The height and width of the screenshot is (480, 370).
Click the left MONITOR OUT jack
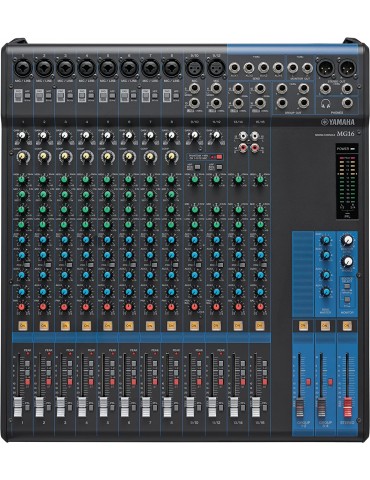point(293,68)
